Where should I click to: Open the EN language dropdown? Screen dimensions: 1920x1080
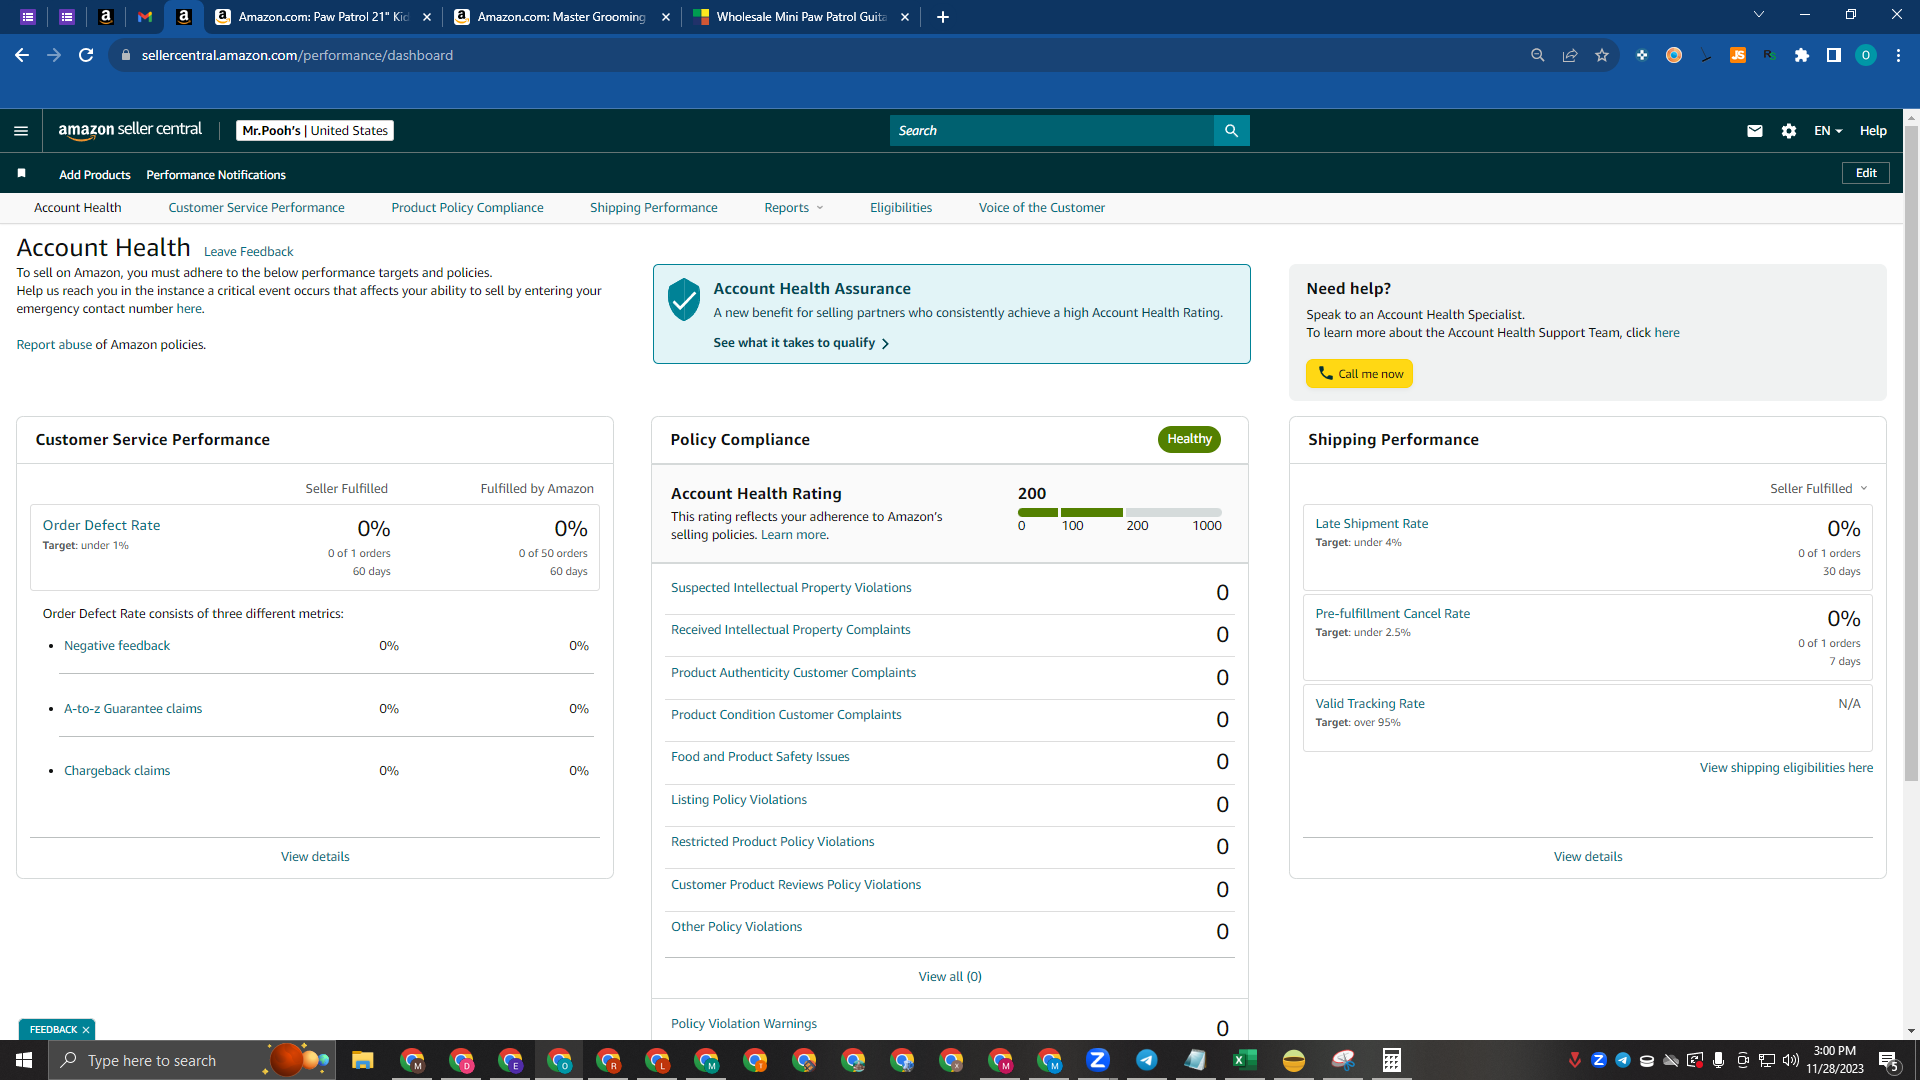click(1828, 131)
